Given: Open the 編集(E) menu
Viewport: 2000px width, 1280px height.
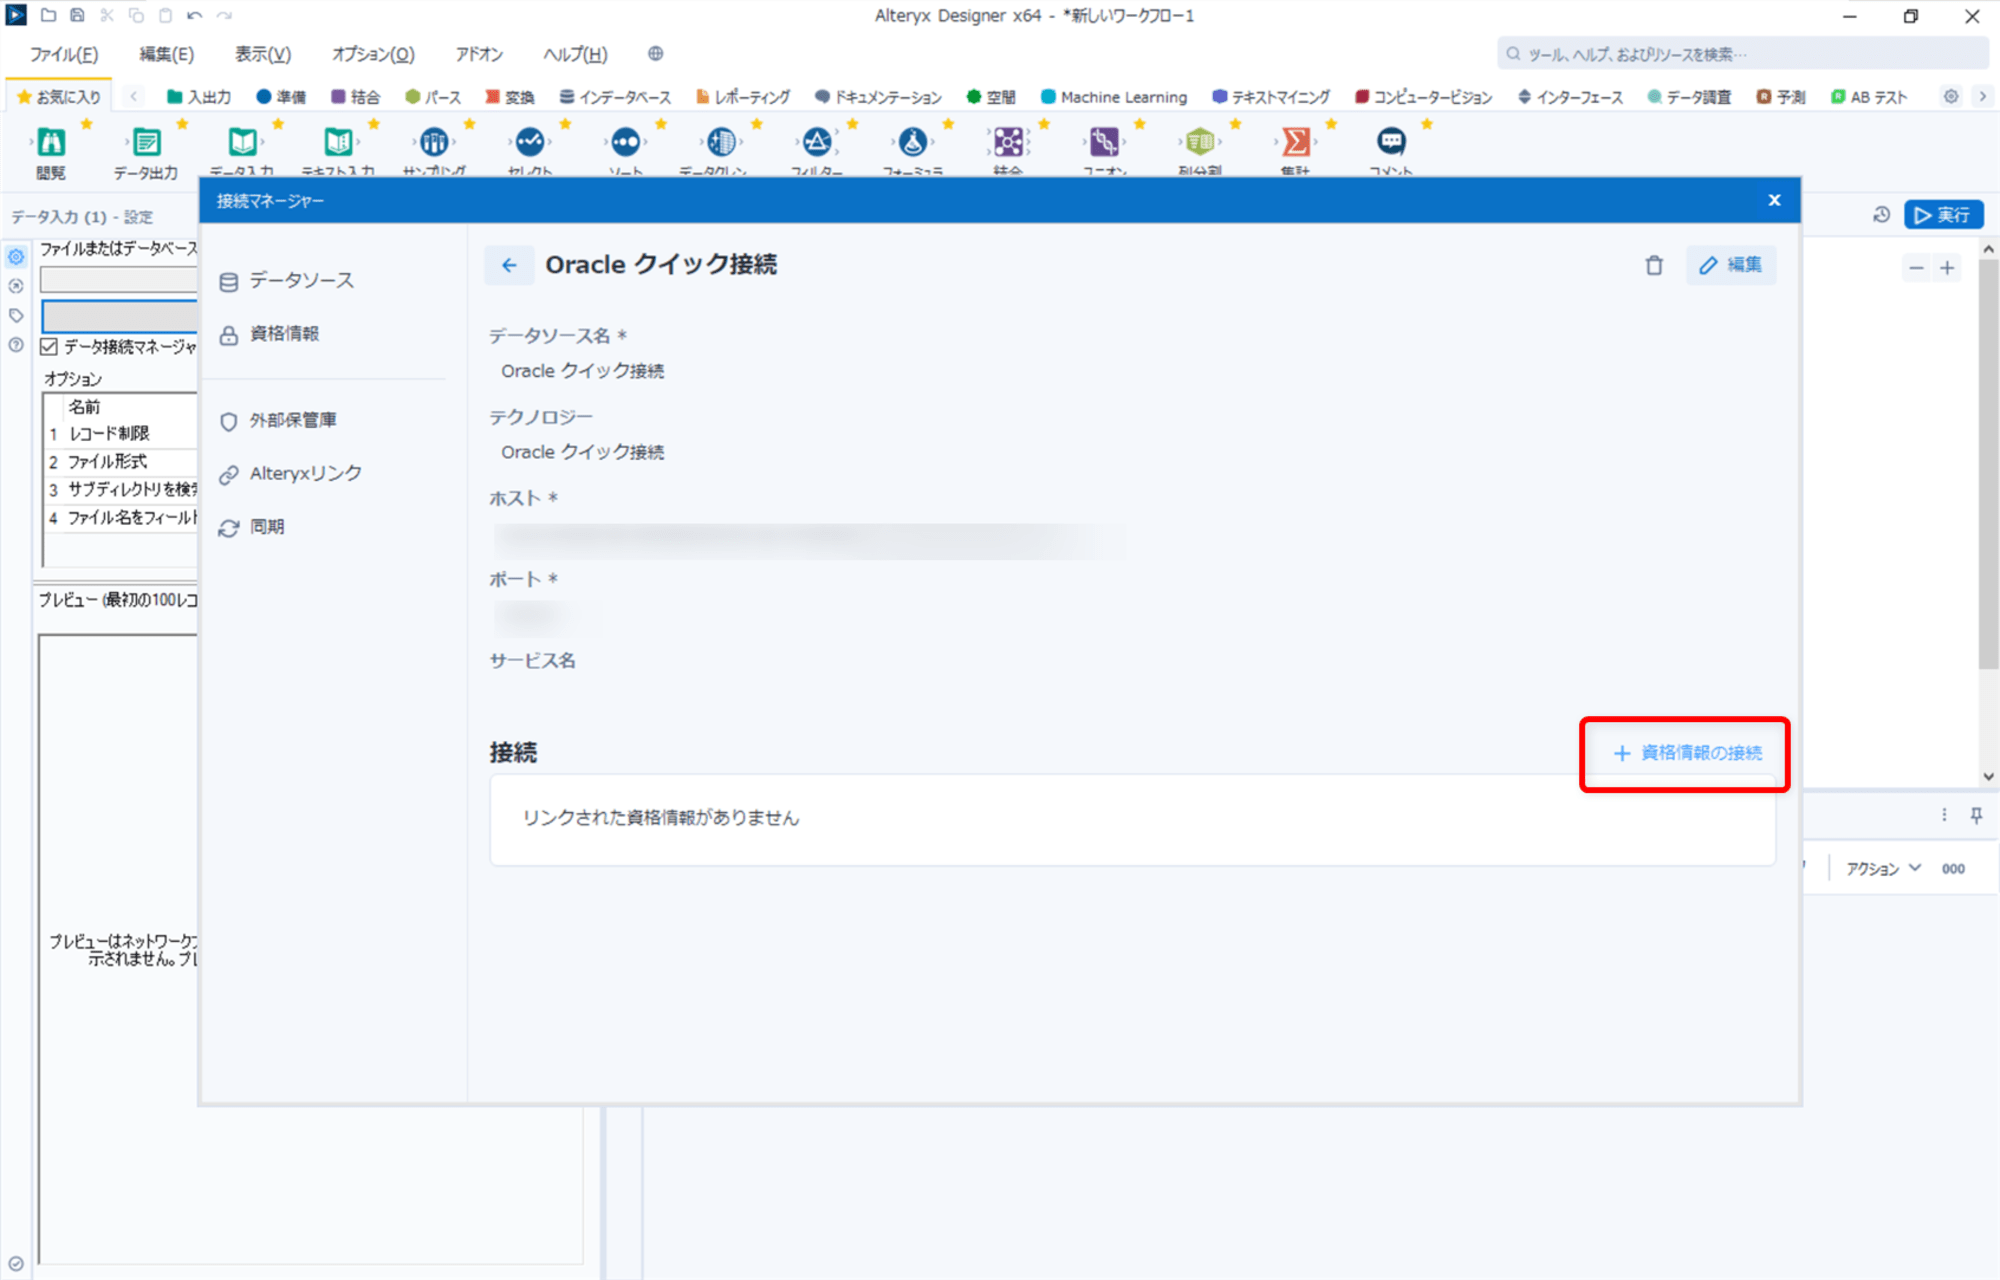Looking at the screenshot, I should tap(167, 54).
